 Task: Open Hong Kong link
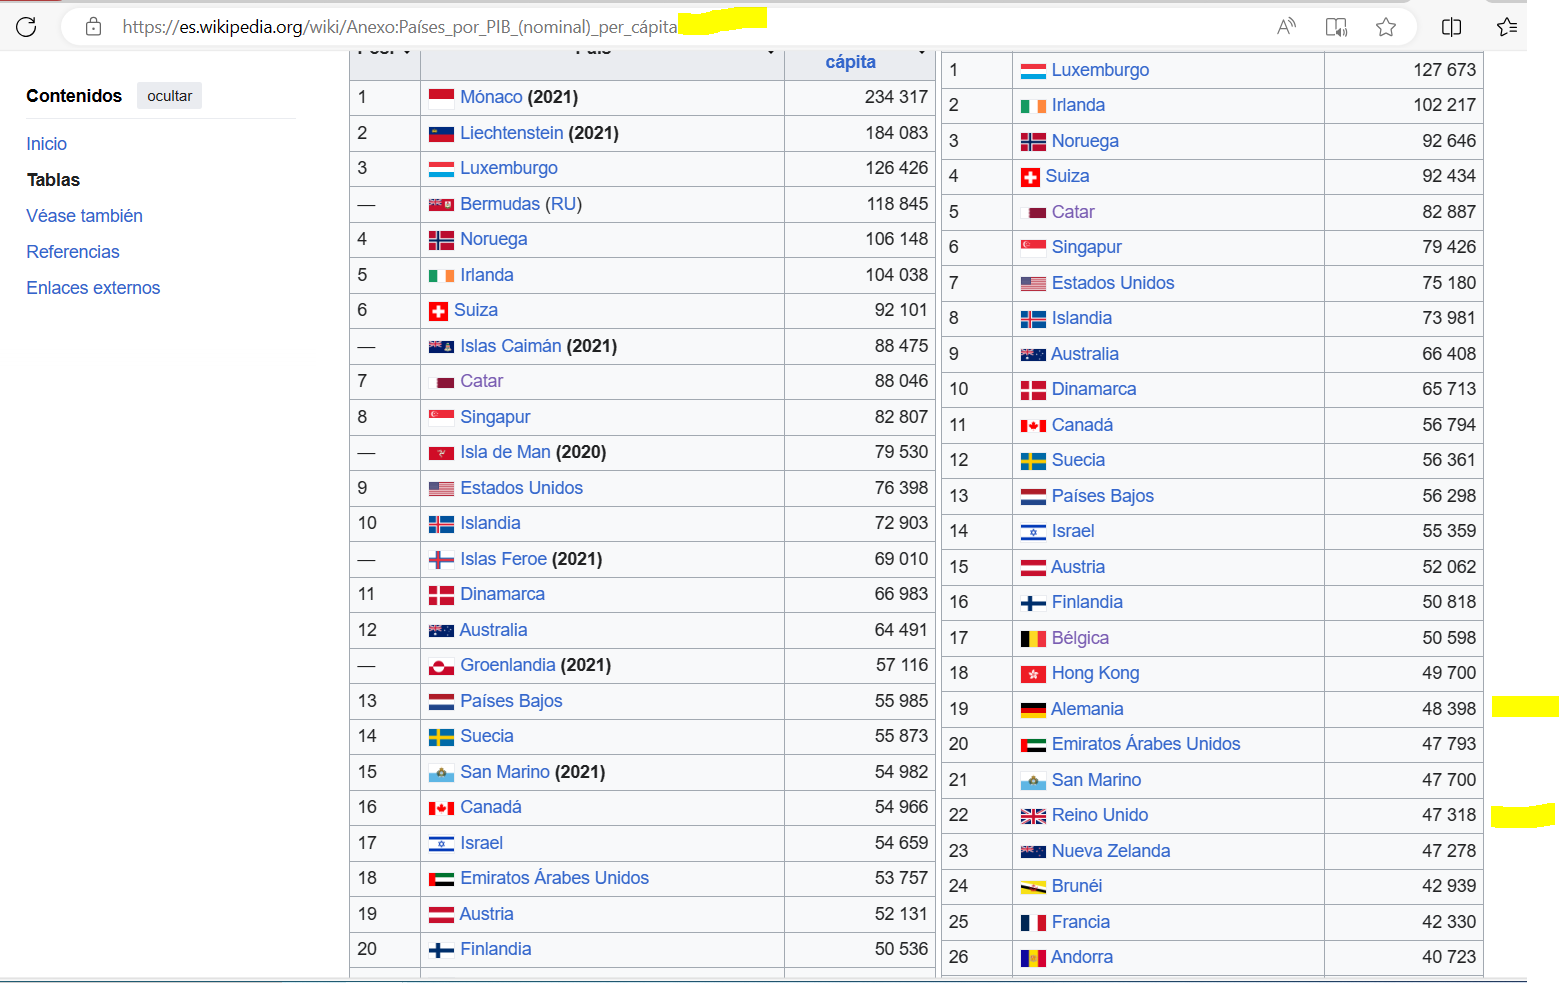(1095, 673)
